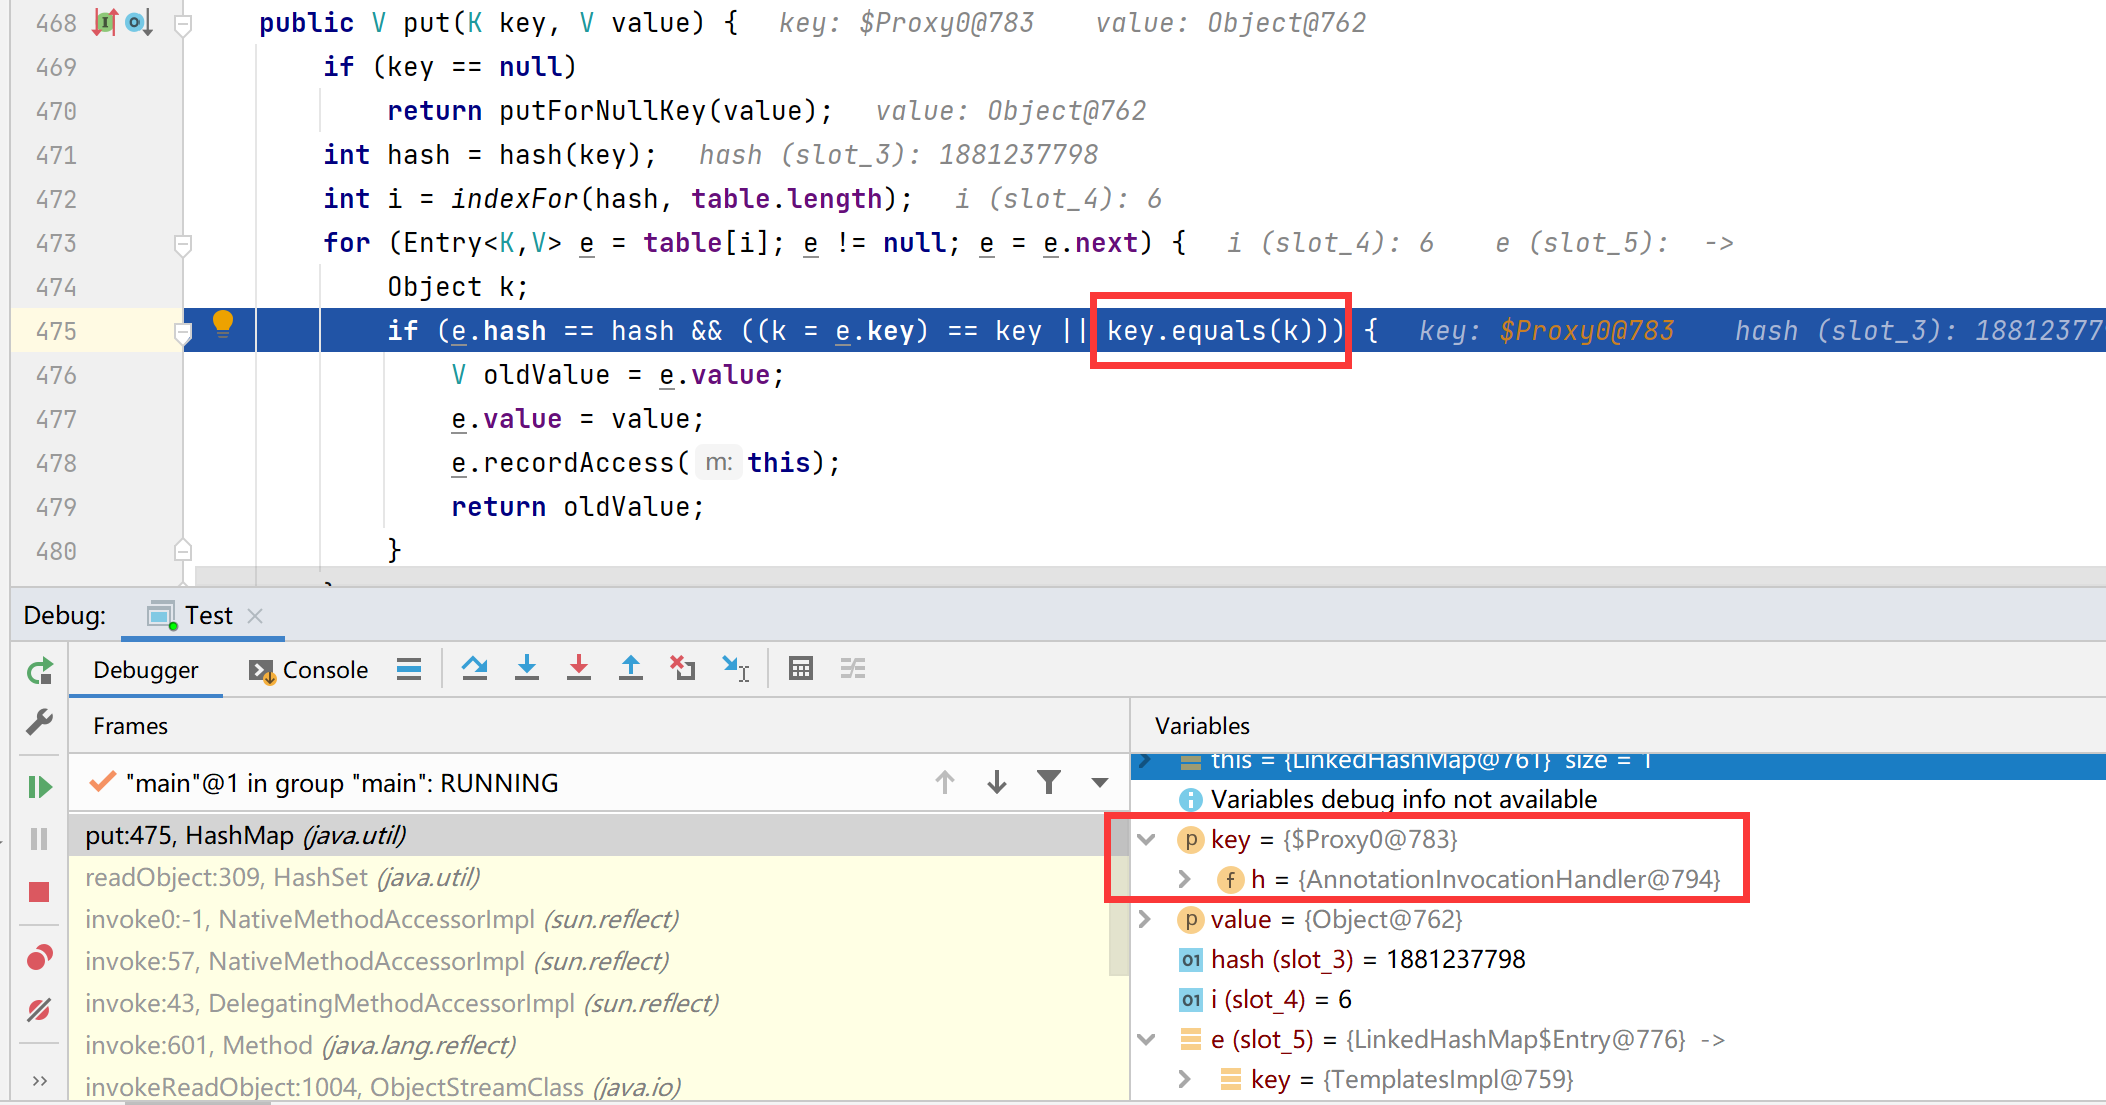Select frame invokeReadObject:1004, ObjectStreamClass
This screenshot has height=1105, width=2106.
[x=588, y=1086]
